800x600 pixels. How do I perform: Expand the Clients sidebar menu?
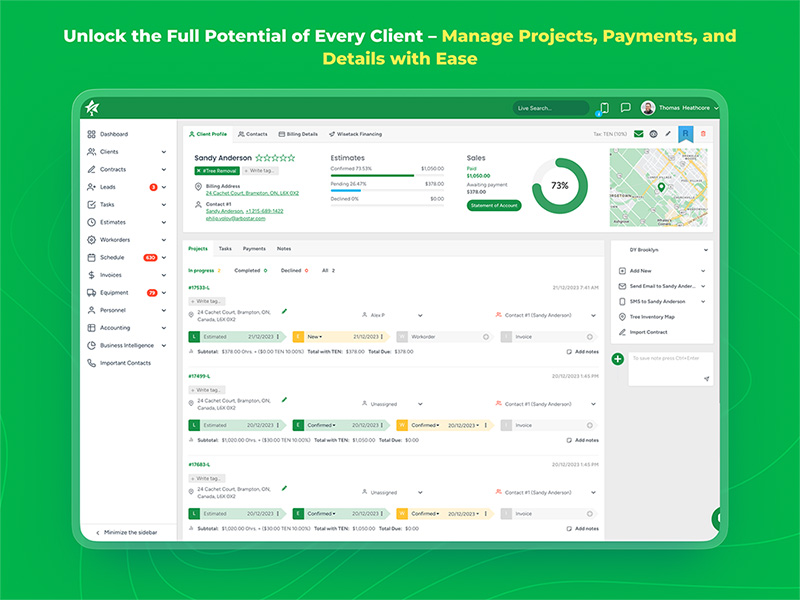164,152
